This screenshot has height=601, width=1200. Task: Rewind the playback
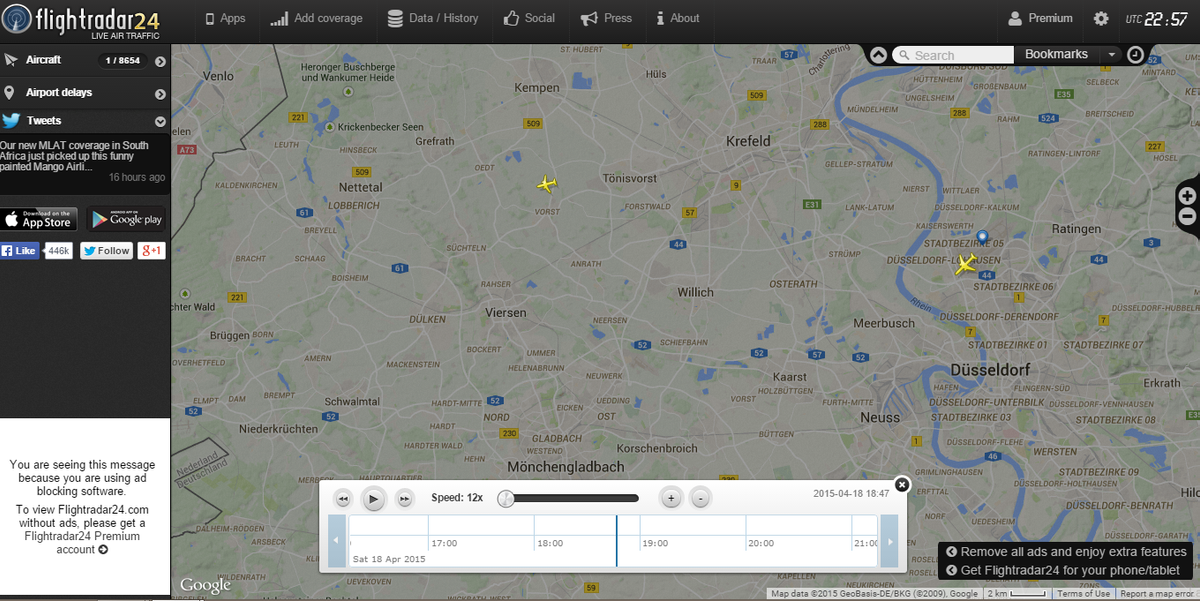pyautogui.click(x=343, y=498)
